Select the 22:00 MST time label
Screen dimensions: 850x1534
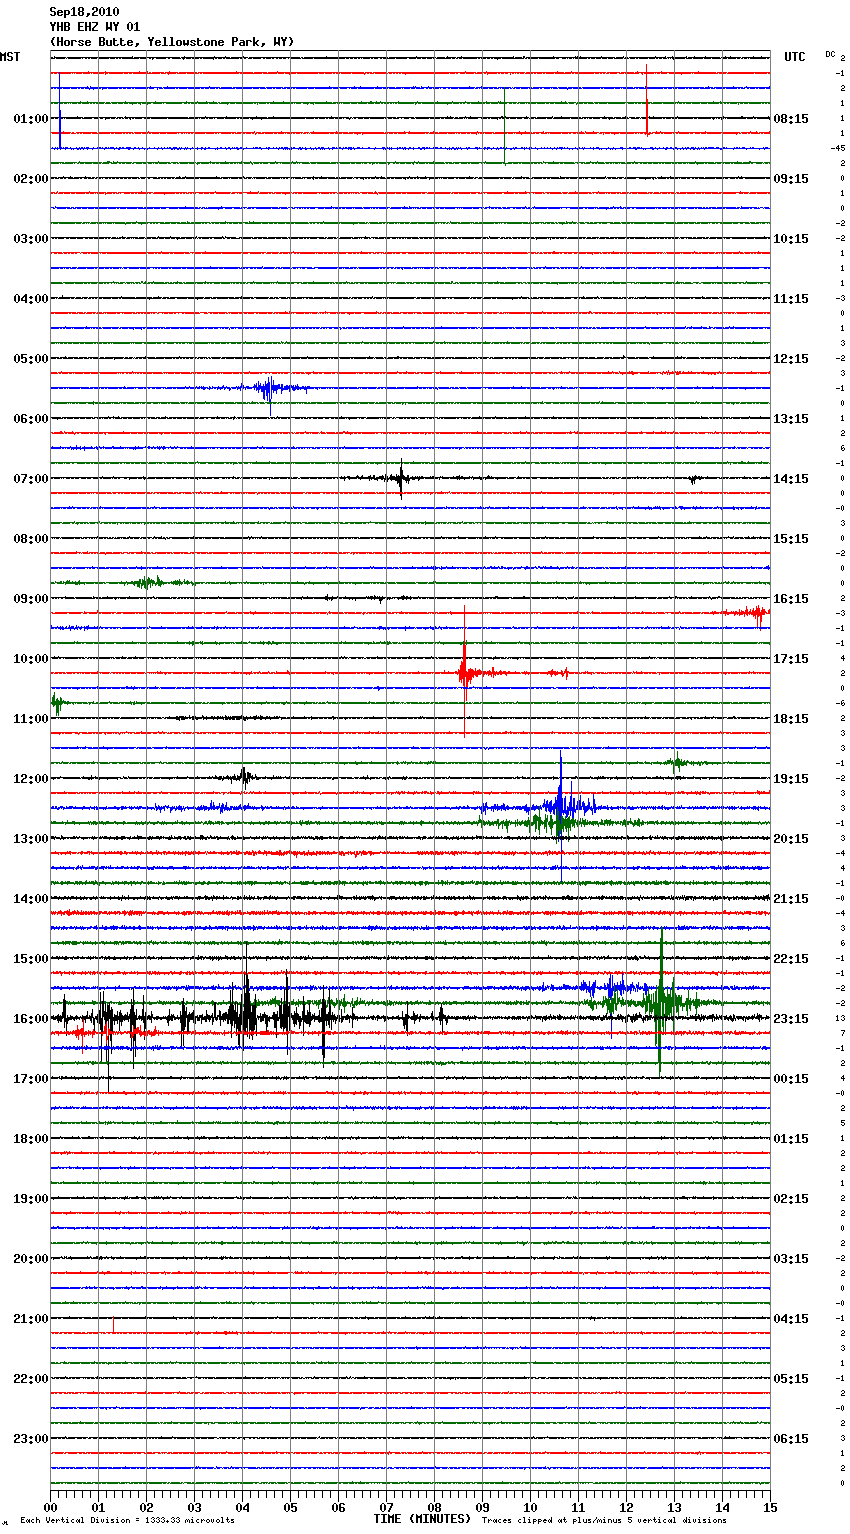(x=30, y=1379)
